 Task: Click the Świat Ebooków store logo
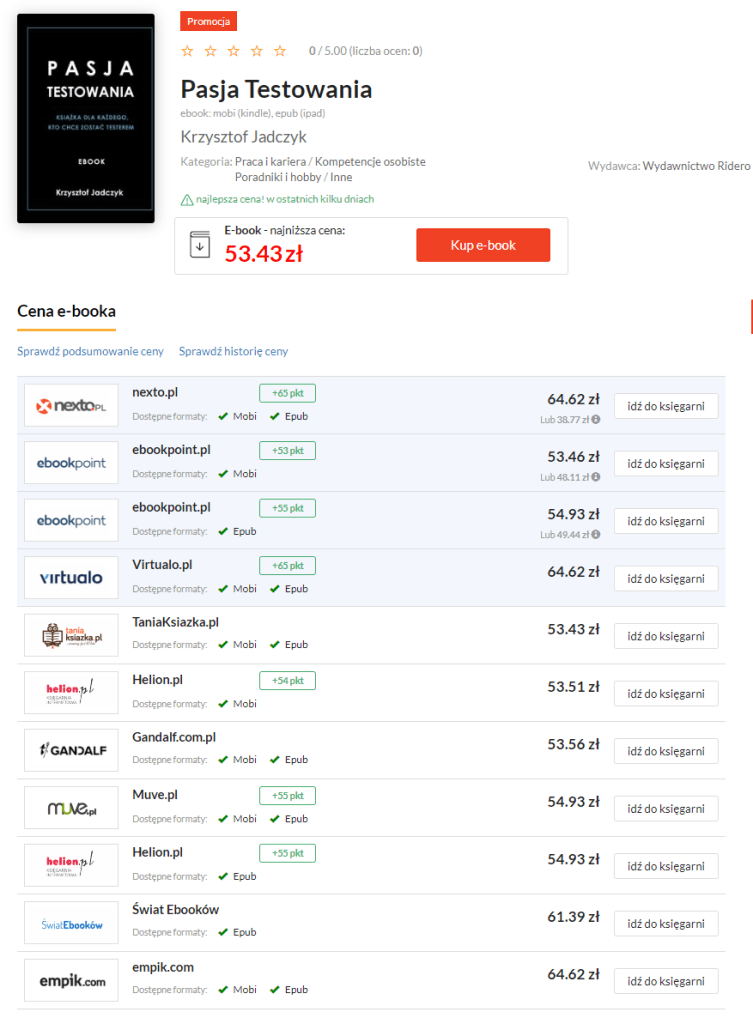pos(71,923)
